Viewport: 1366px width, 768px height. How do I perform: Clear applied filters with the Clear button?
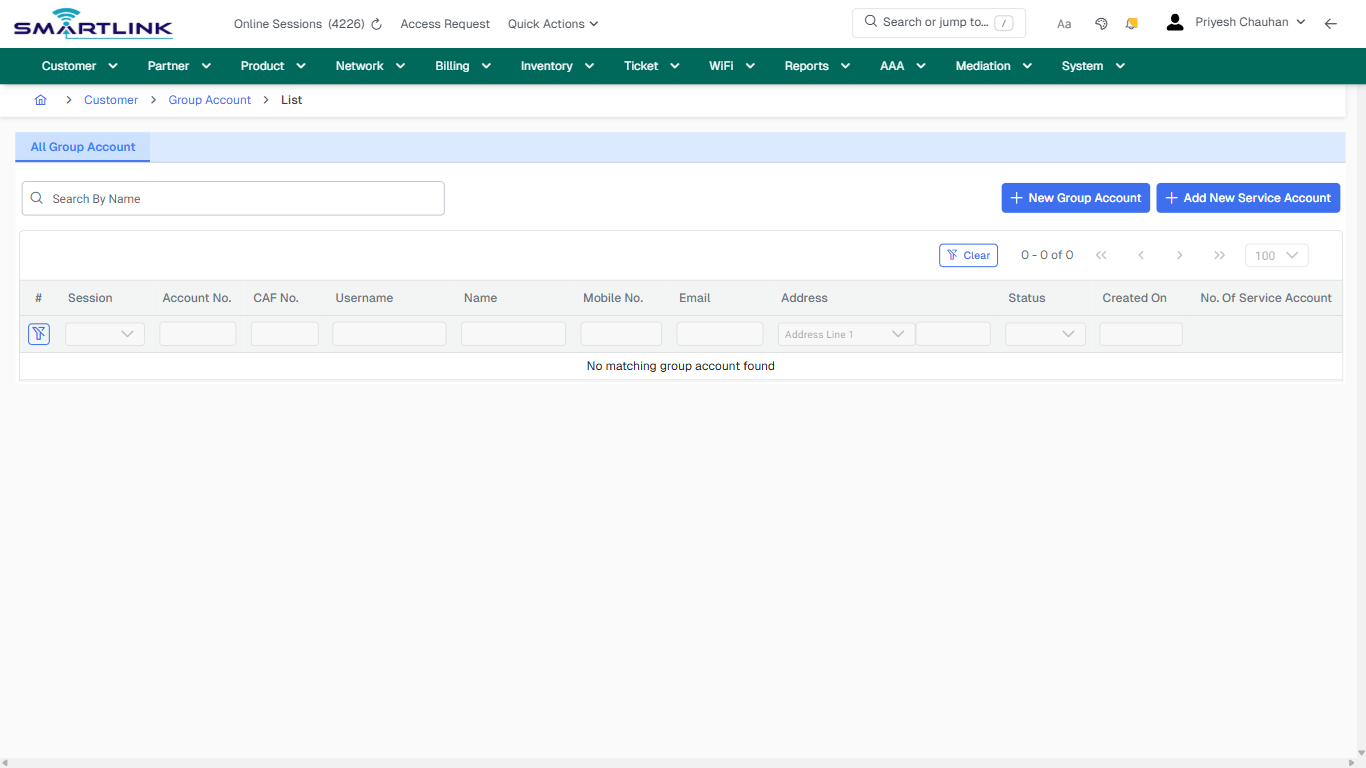(x=968, y=255)
